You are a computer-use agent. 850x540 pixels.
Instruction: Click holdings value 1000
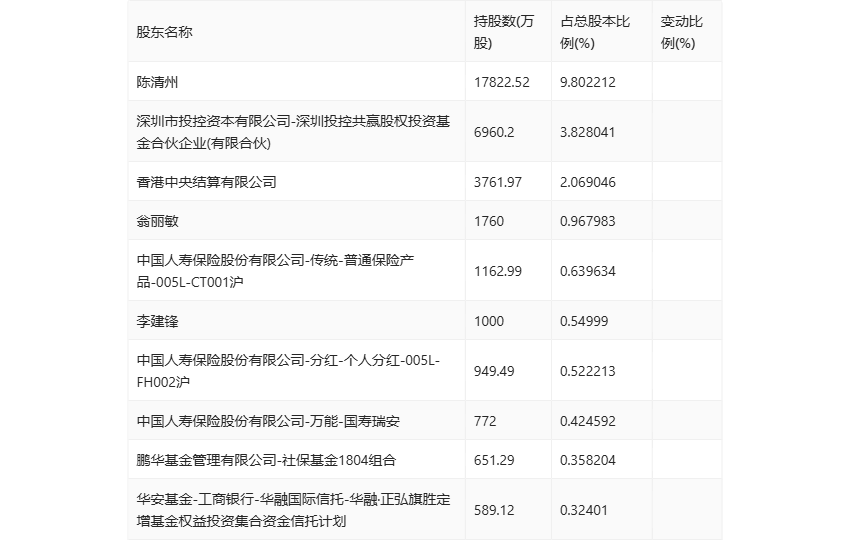click(x=488, y=321)
